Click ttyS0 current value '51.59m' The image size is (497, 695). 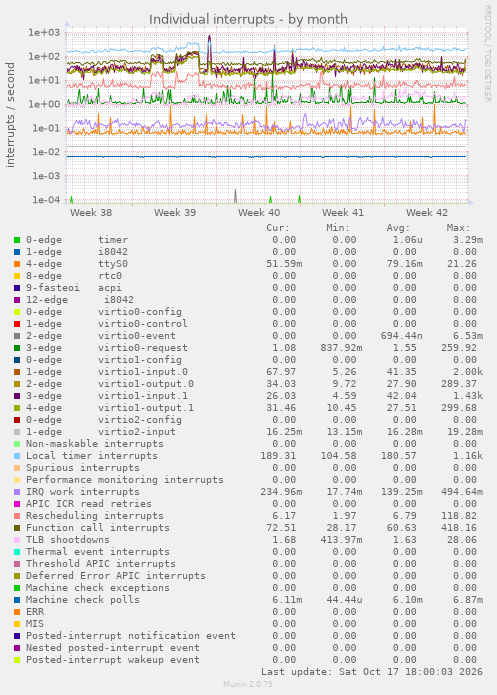(x=284, y=264)
